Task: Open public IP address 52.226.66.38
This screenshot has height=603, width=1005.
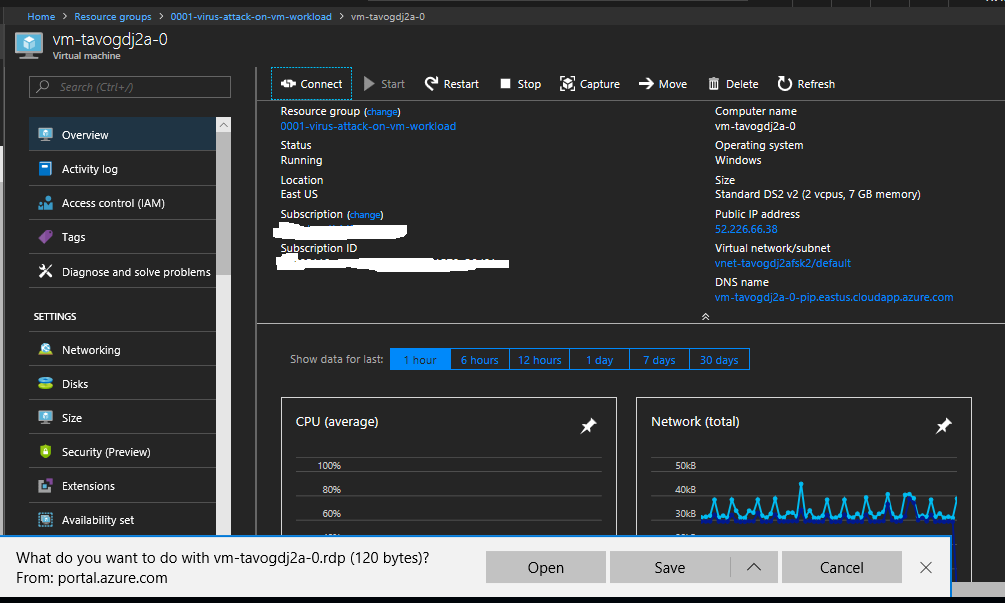Action: coord(746,229)
